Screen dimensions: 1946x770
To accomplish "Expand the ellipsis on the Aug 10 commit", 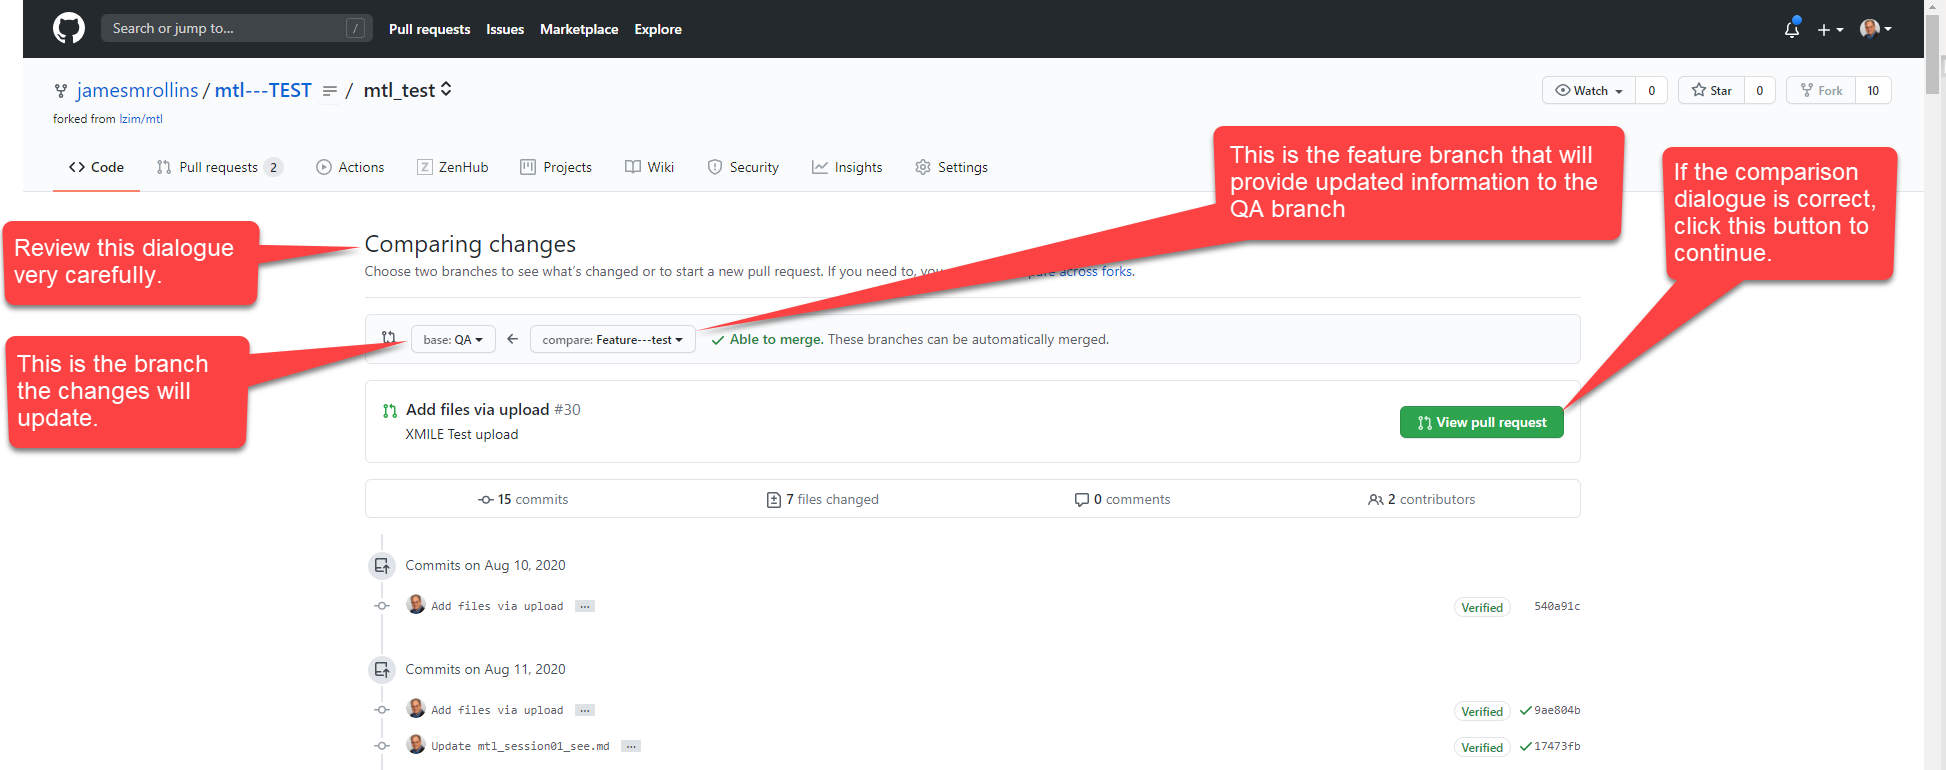I will coord(585,606).
